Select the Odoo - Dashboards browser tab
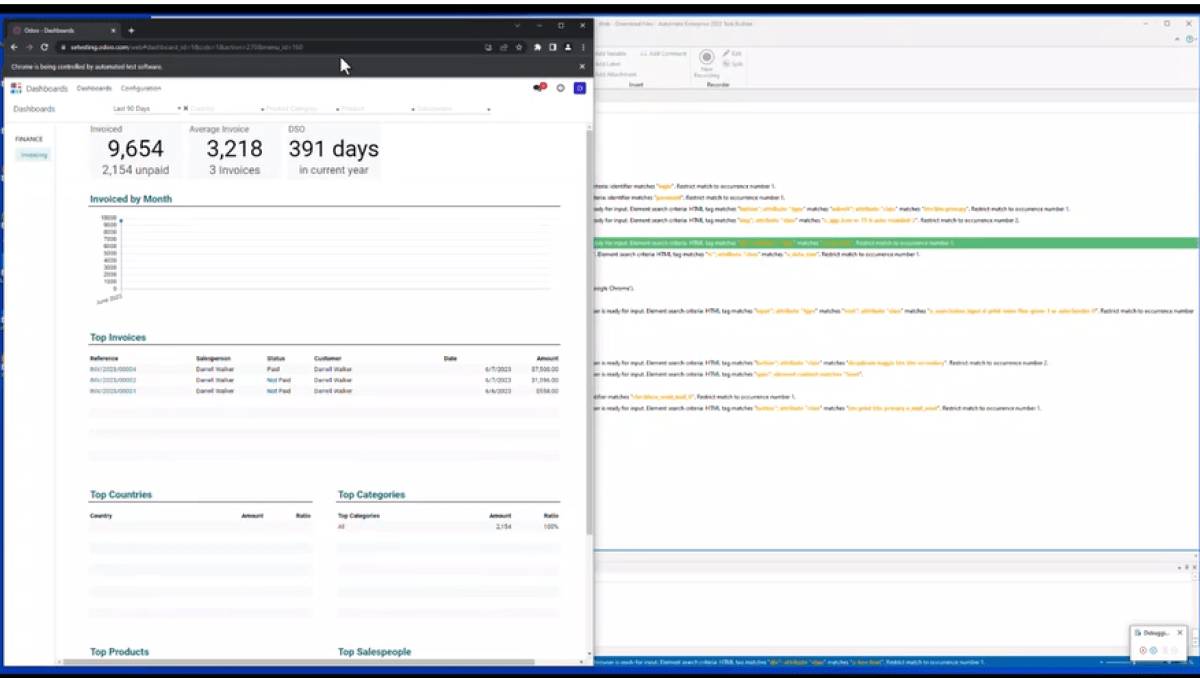Screen dimensions: 1200x678 pyautogui.click(x=60, y=30)
